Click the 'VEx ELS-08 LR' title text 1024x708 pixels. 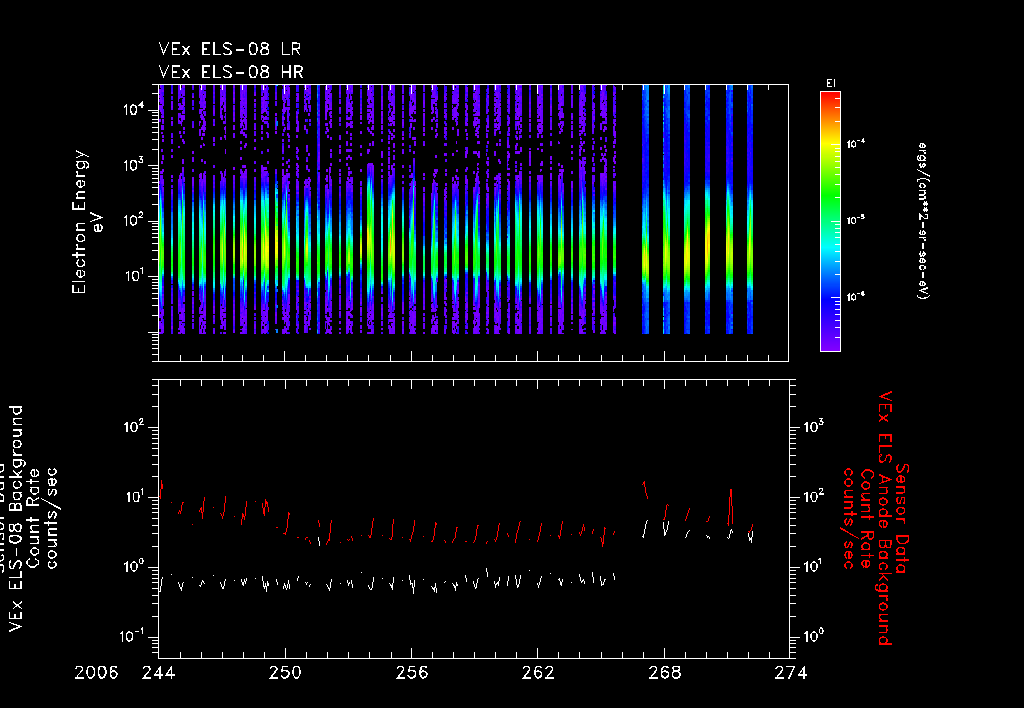pyautogui.click(x=230, y=50)
